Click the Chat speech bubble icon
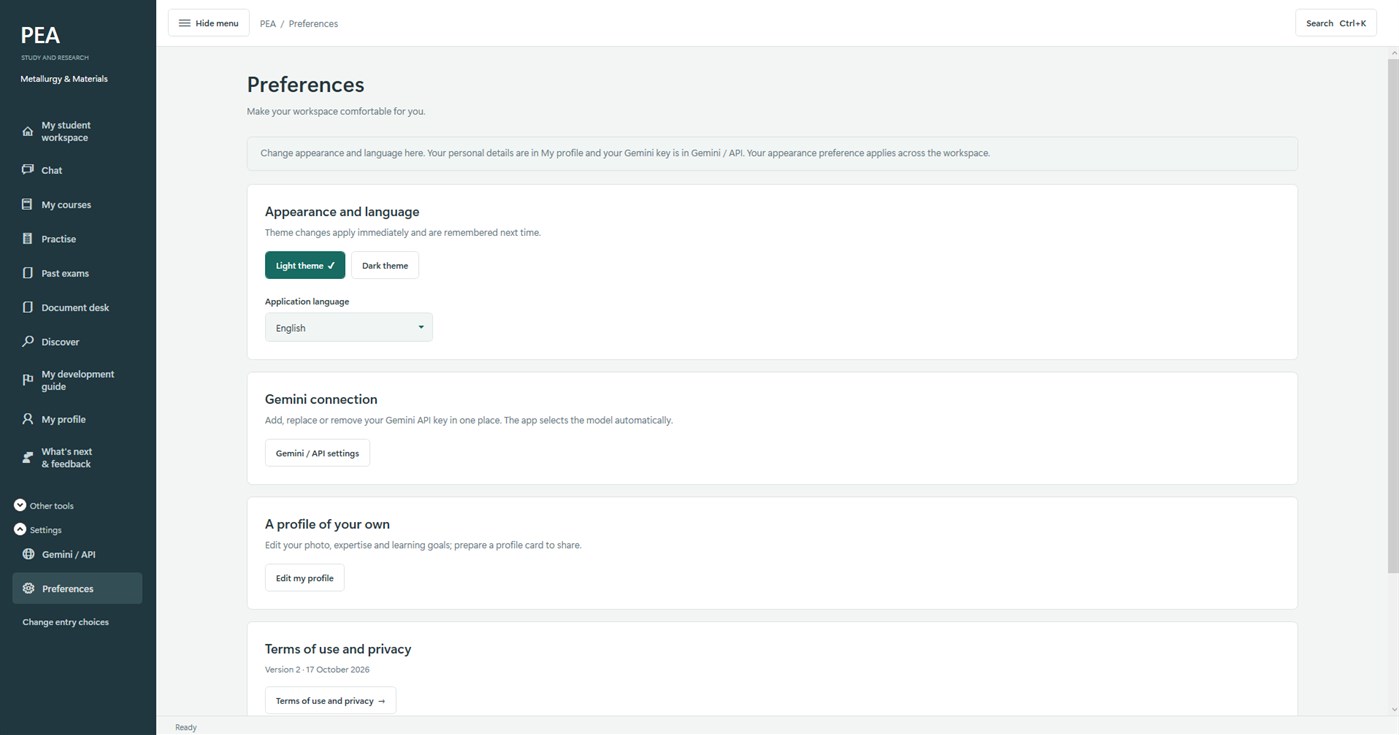 27,170
